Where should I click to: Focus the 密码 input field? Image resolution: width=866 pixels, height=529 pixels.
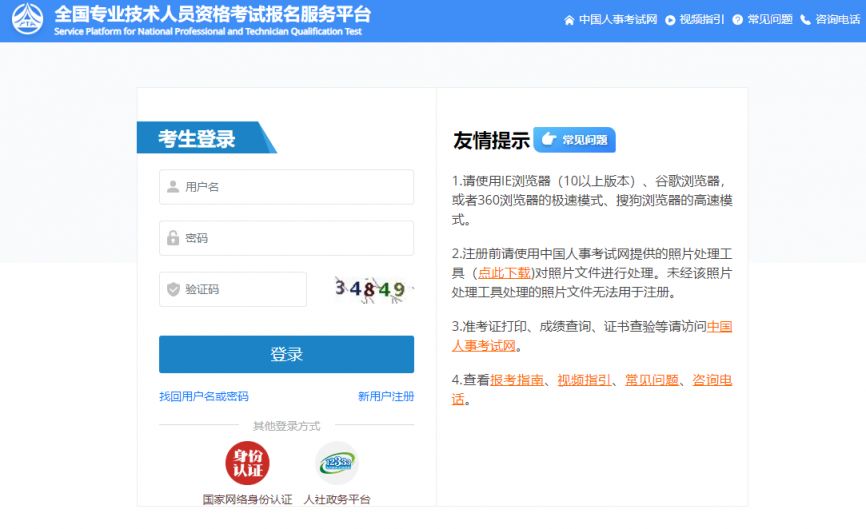pos(286,238)
